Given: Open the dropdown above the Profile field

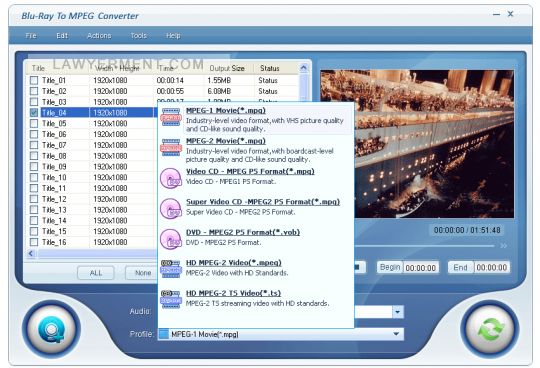Looking at the screenshot, I should click(x=397, y=312).
